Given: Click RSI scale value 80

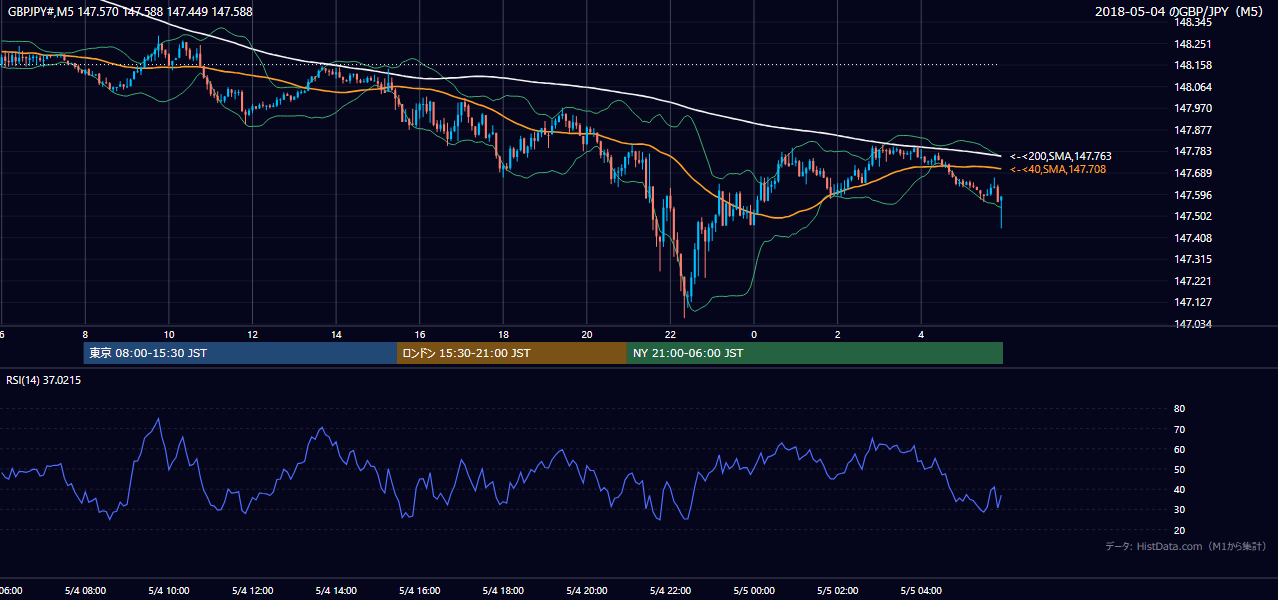Looking at the screenshot, I should point(1179,409).
